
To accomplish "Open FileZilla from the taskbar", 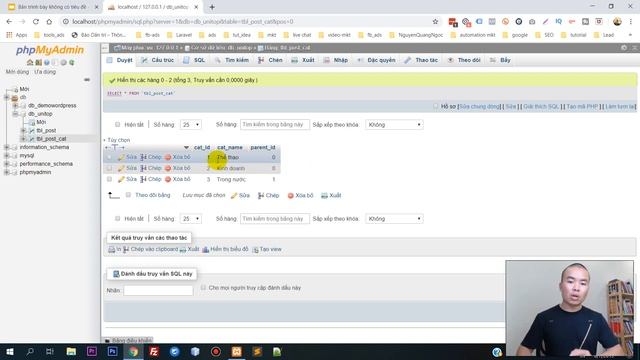I will coord(154,351).
